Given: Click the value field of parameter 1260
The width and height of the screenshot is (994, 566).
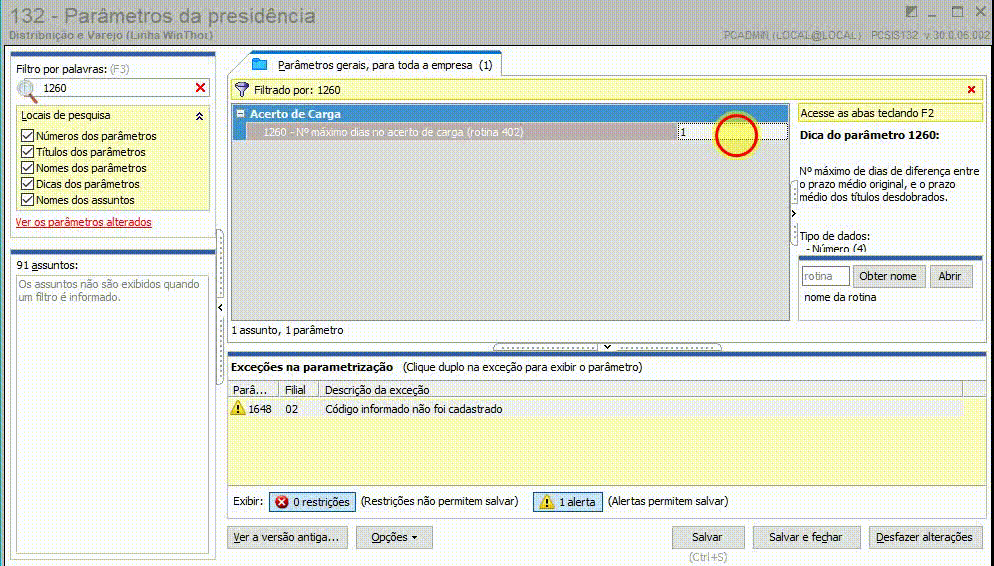Looking at the screenshot, I should click(732, 132).
